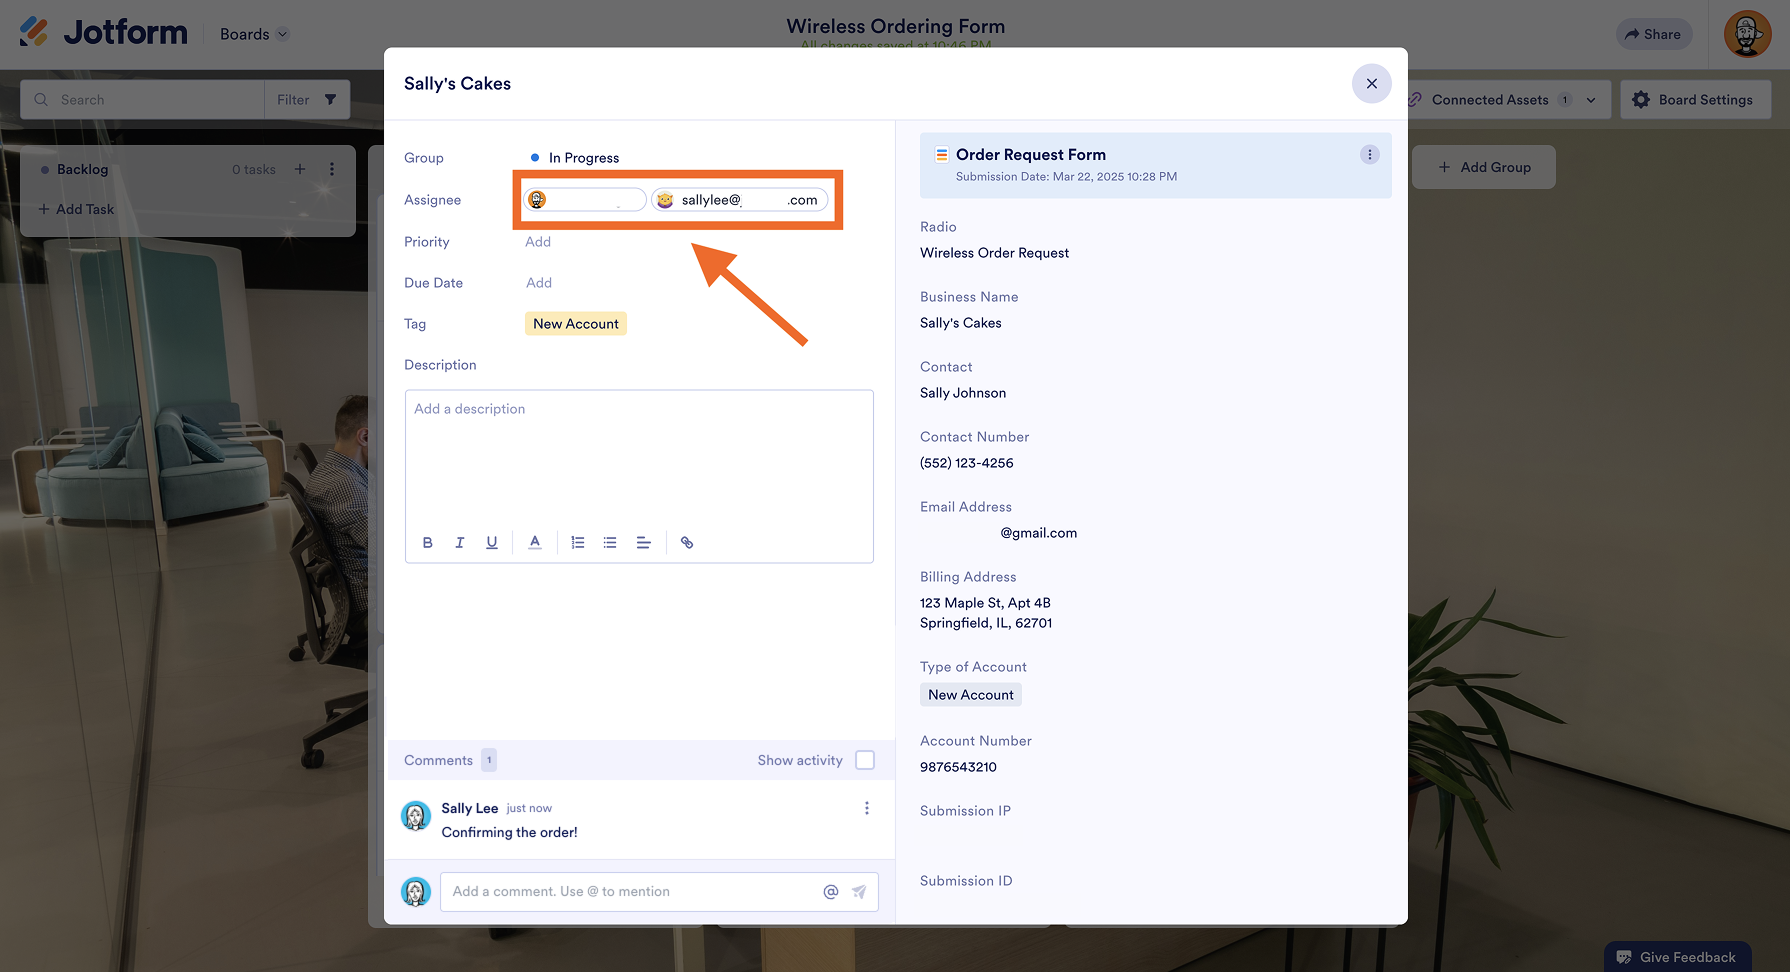Click Sally Lee's comment avatar
Viewport: 1790px width, 972px height.
[416, 816]
